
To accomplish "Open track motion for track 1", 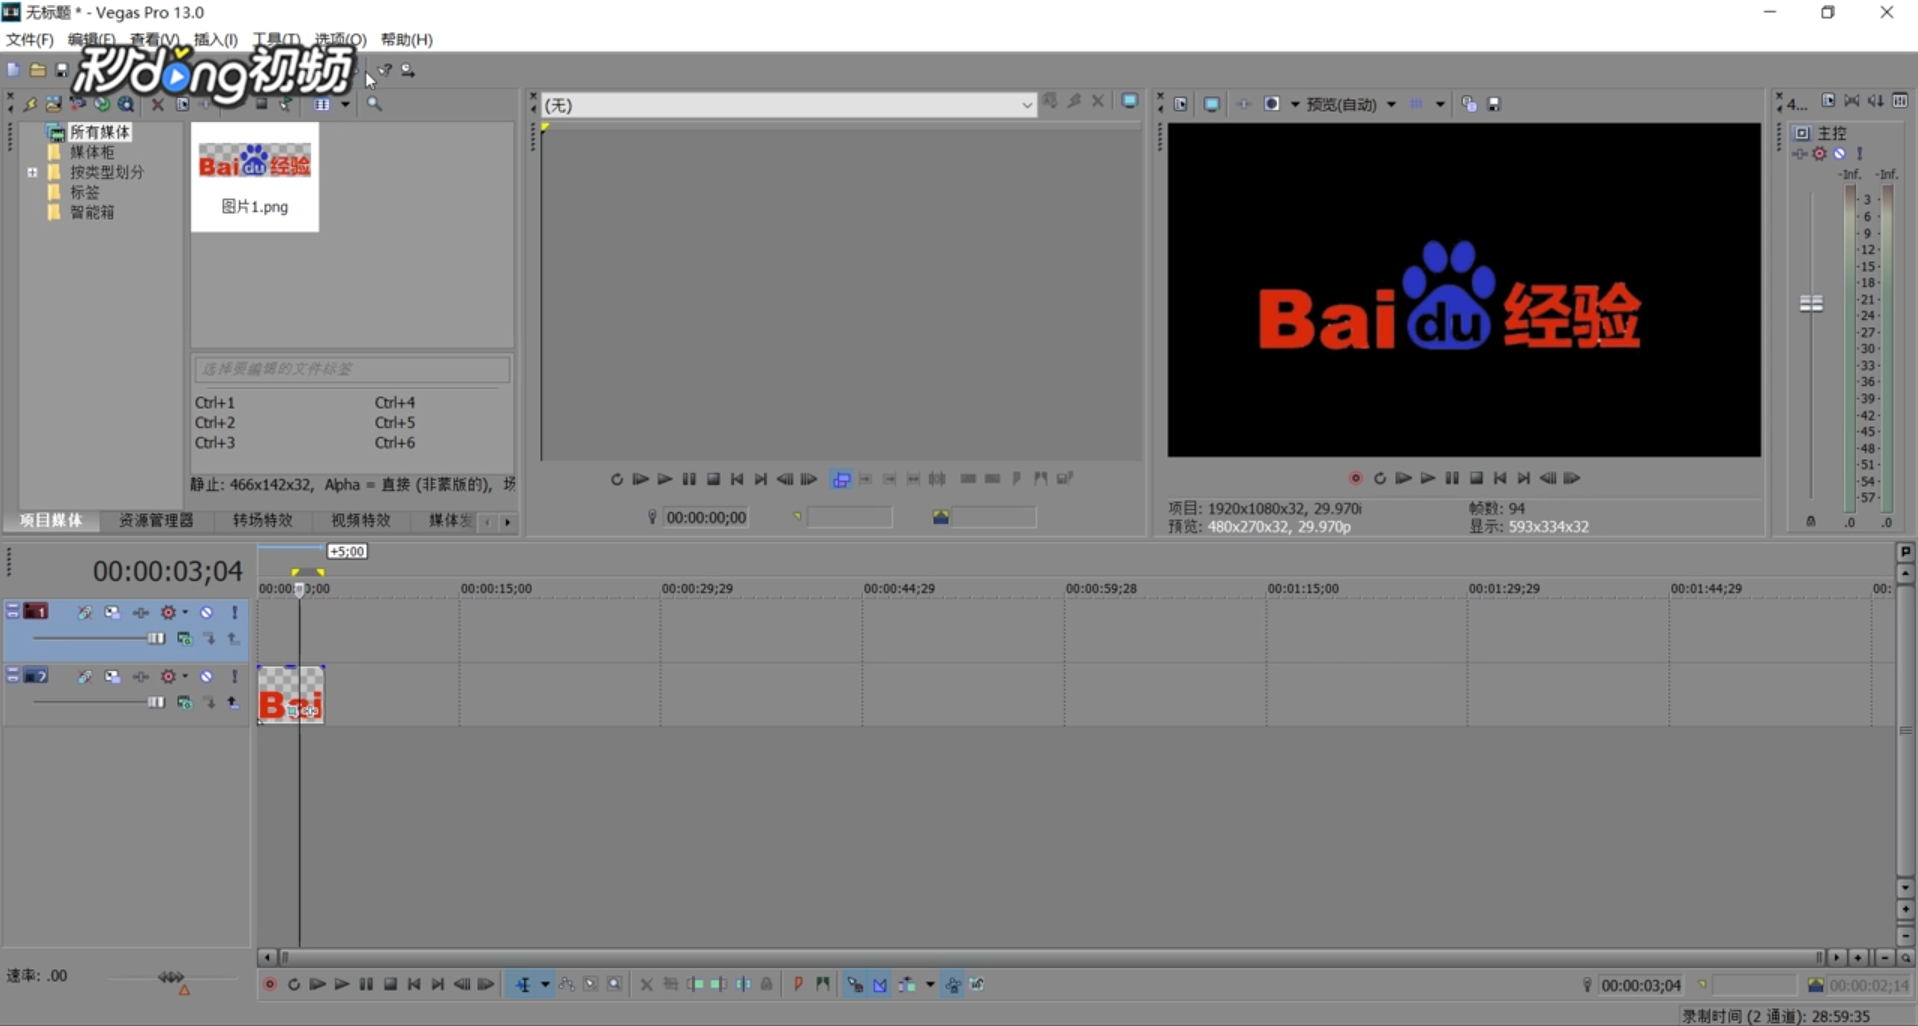I will pos(112,612).
